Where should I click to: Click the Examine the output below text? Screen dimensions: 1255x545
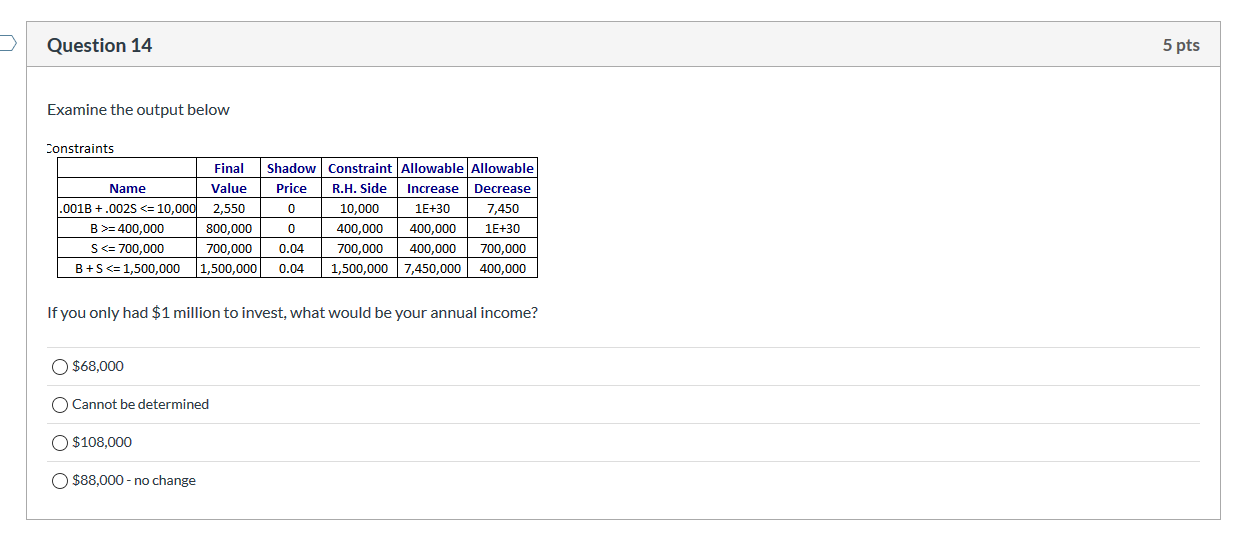click(138, 110)
